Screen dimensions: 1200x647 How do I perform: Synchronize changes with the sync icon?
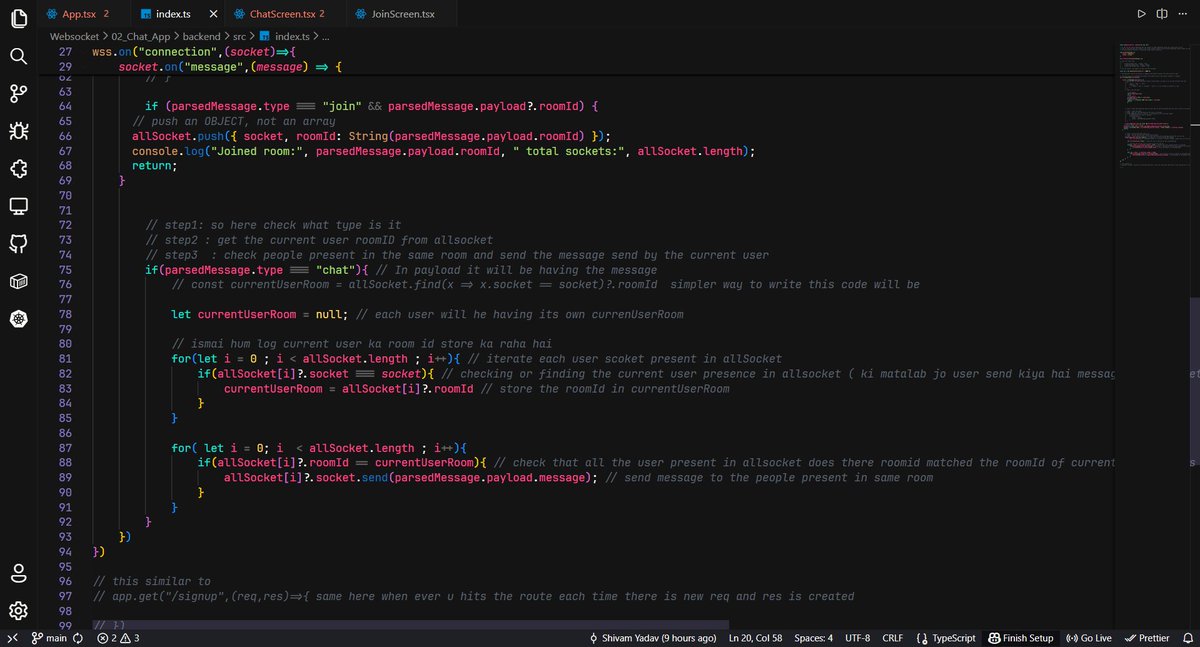click(77, 638)
